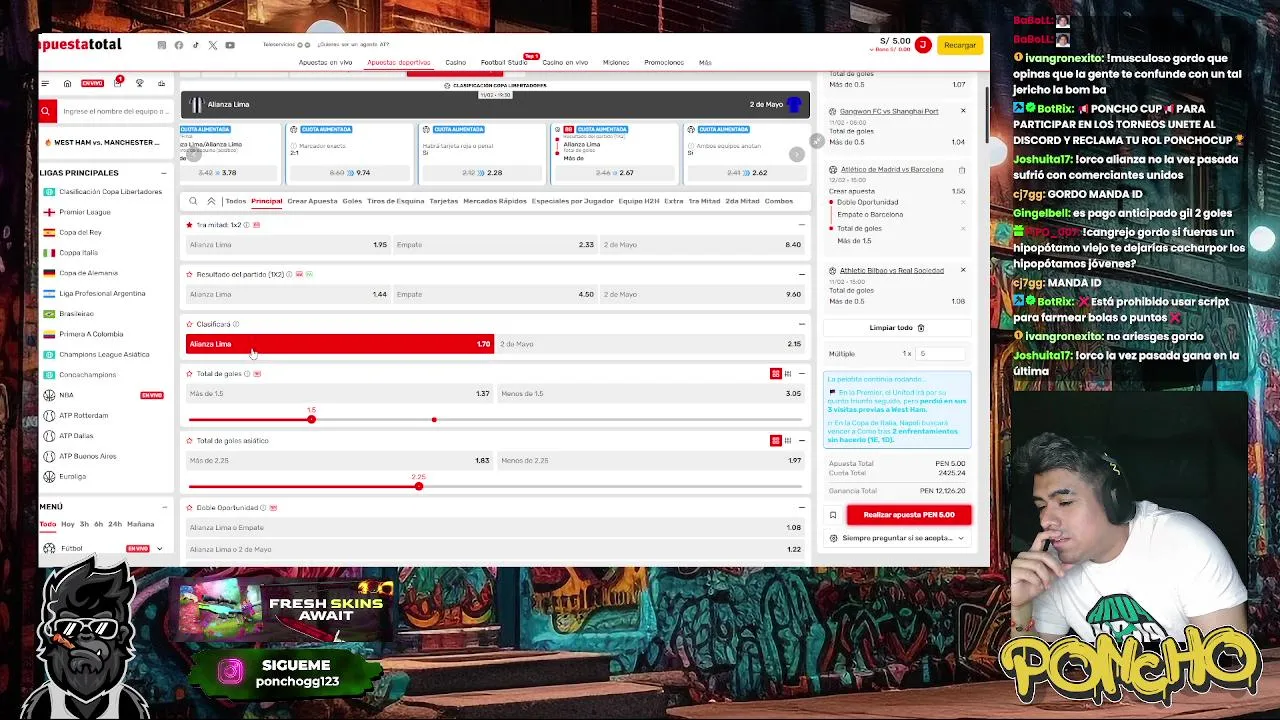Switch to the Goles market tab
The height and width of the screenshot is (720, 1280).
[352, 201]
